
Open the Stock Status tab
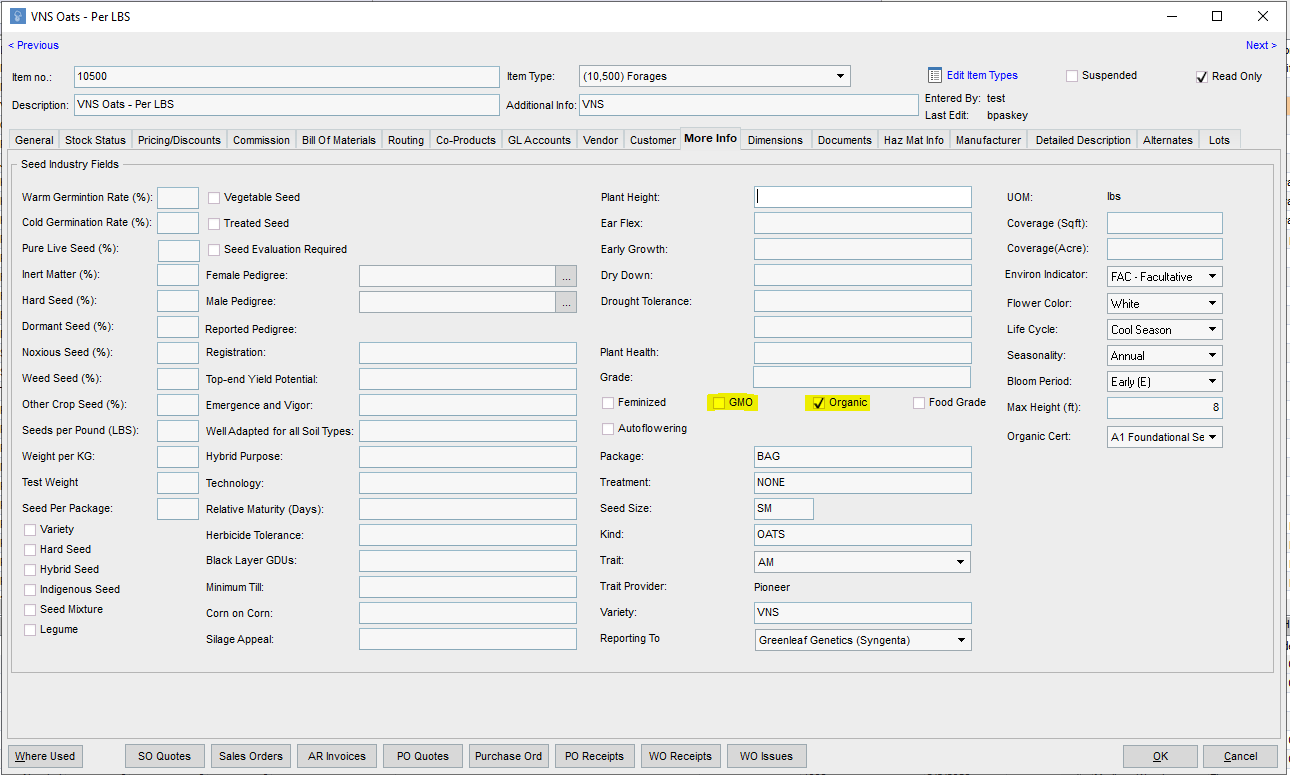[x=96, y=140]
